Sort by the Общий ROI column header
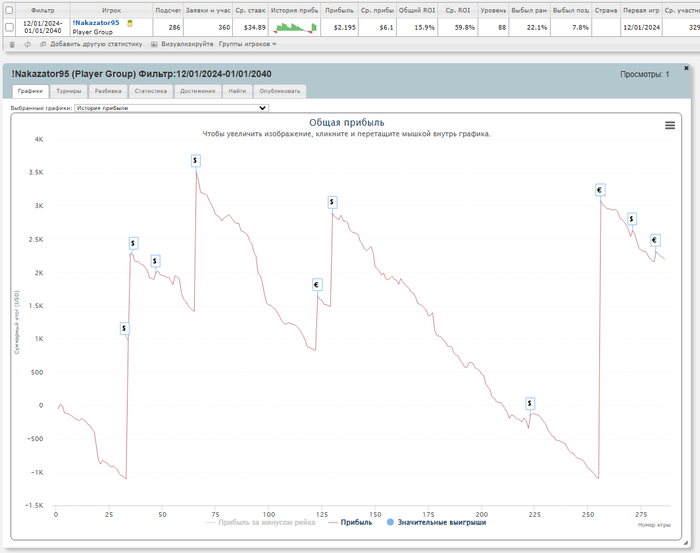Screen dimensions: 700x553 click(x=417, y=10)
